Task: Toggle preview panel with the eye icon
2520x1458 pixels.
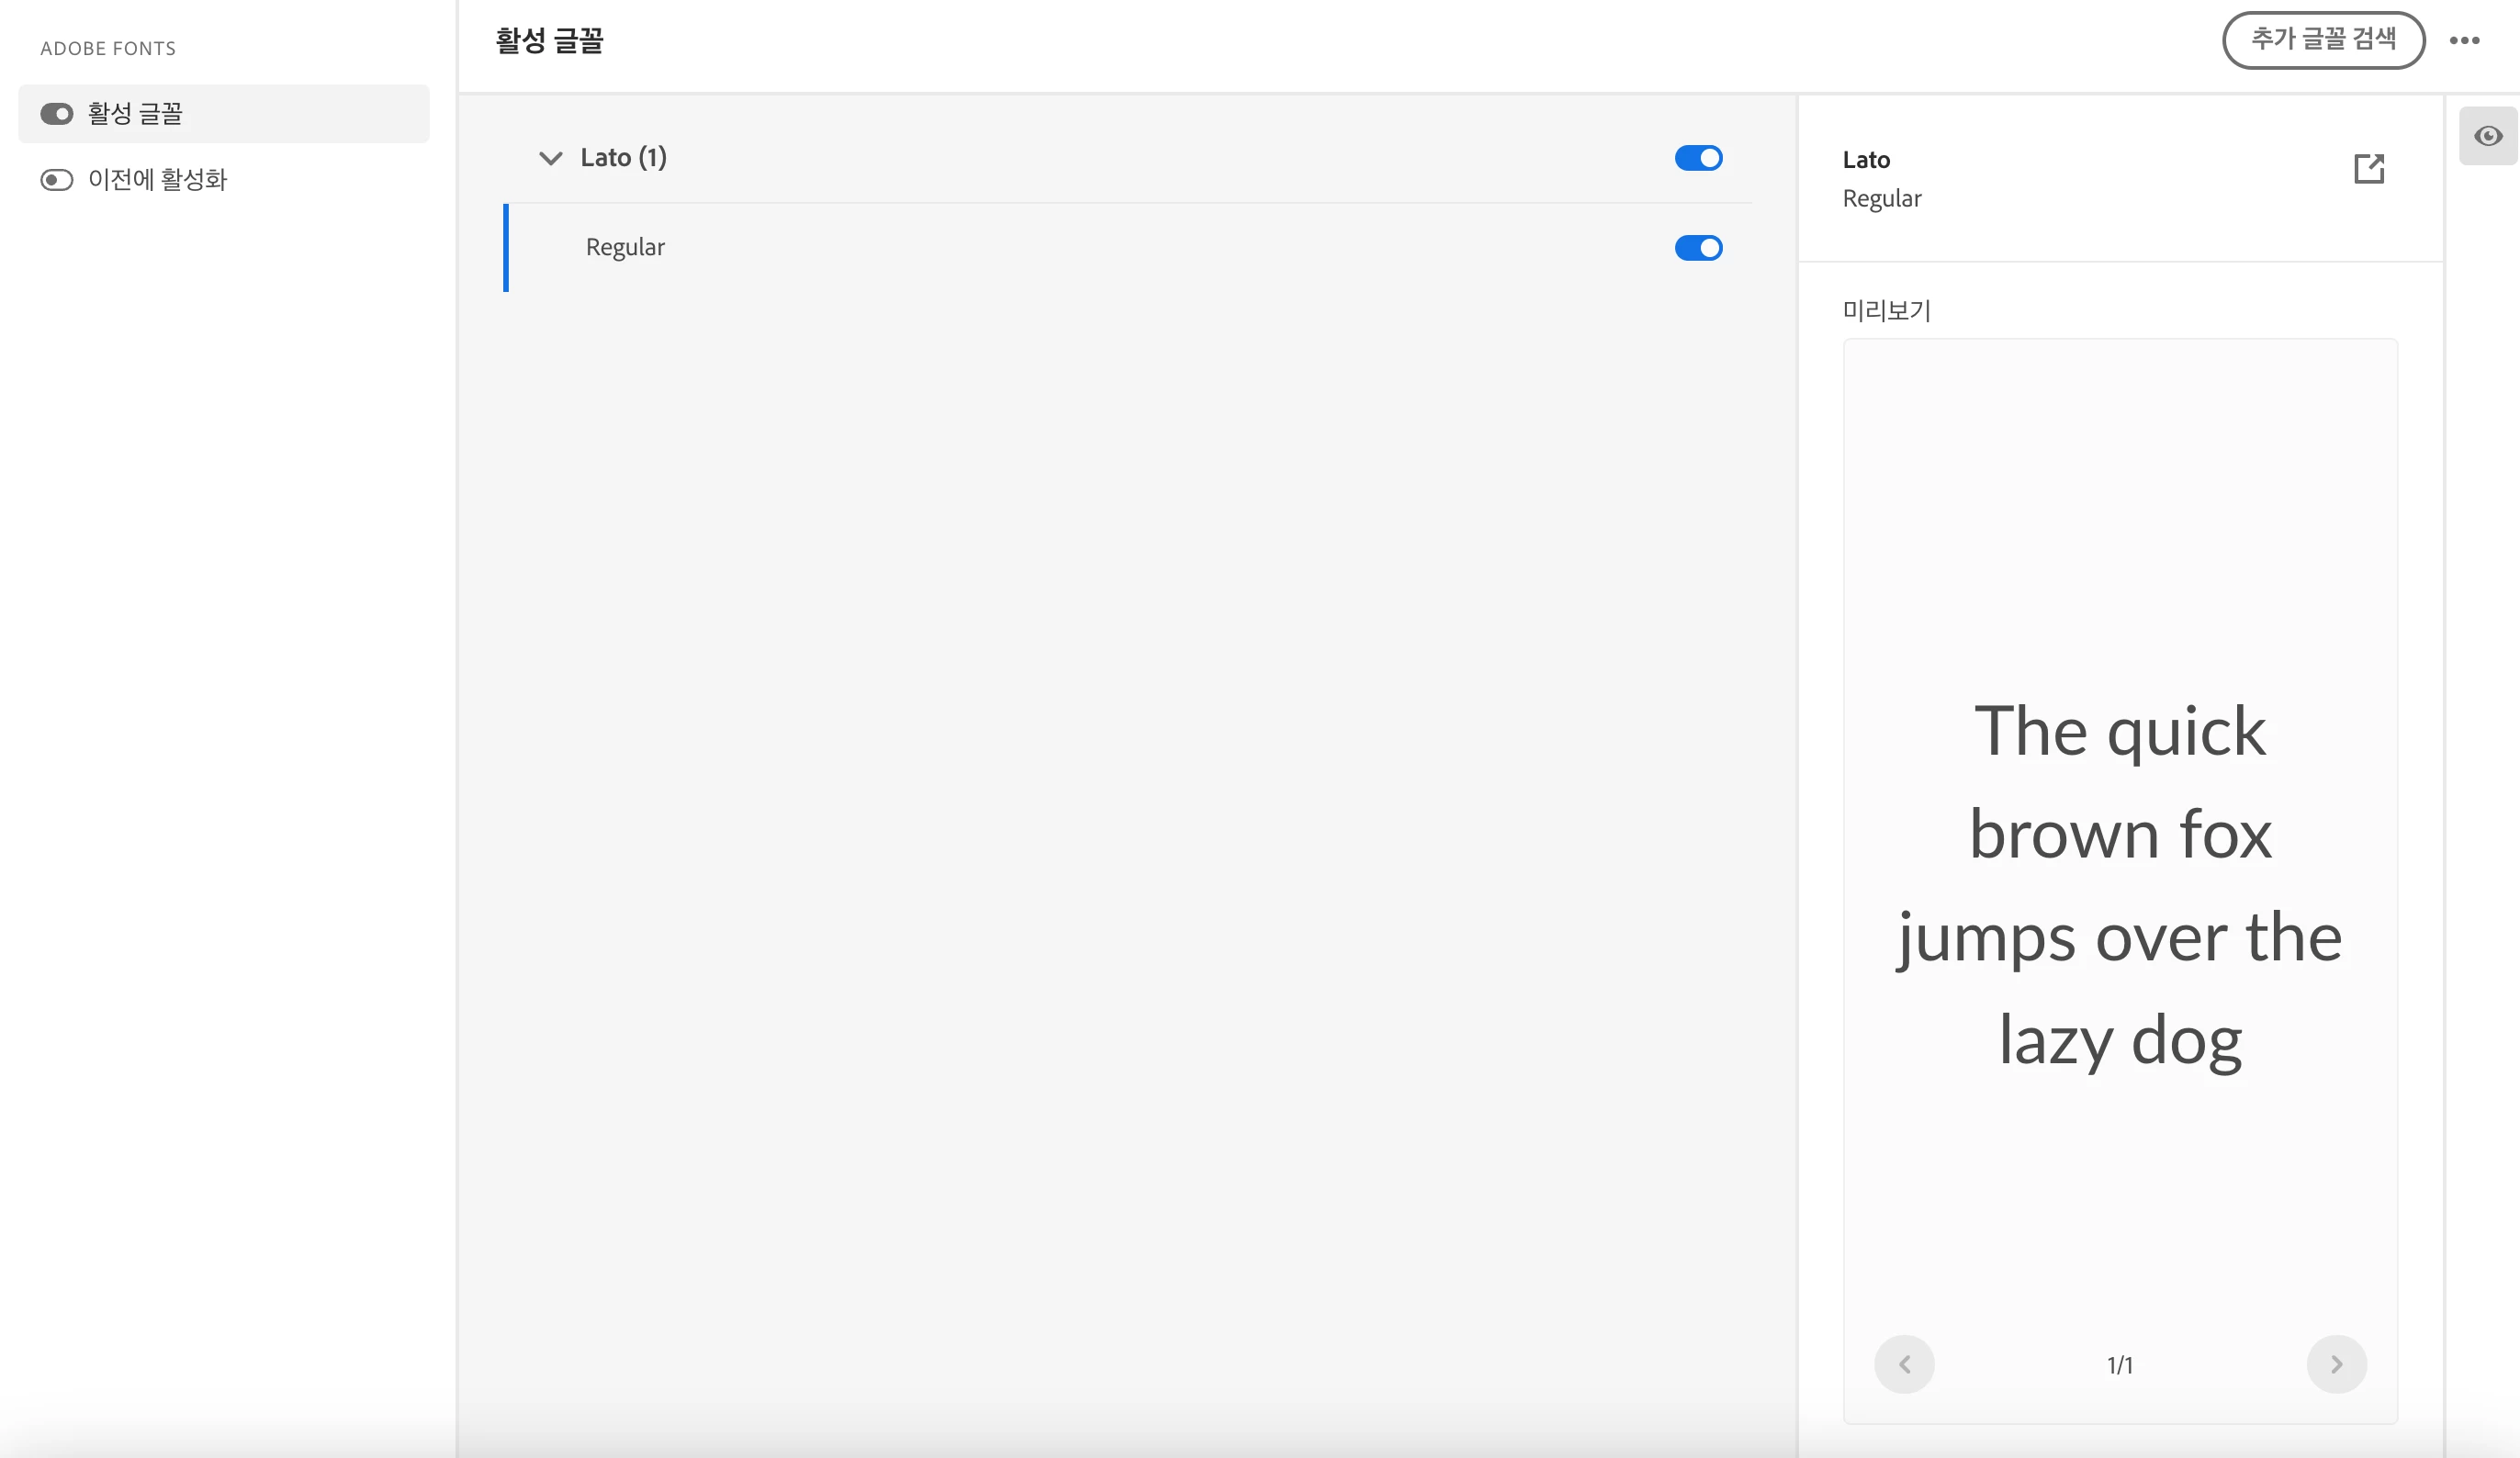Action: click(x=2488, y=136)
